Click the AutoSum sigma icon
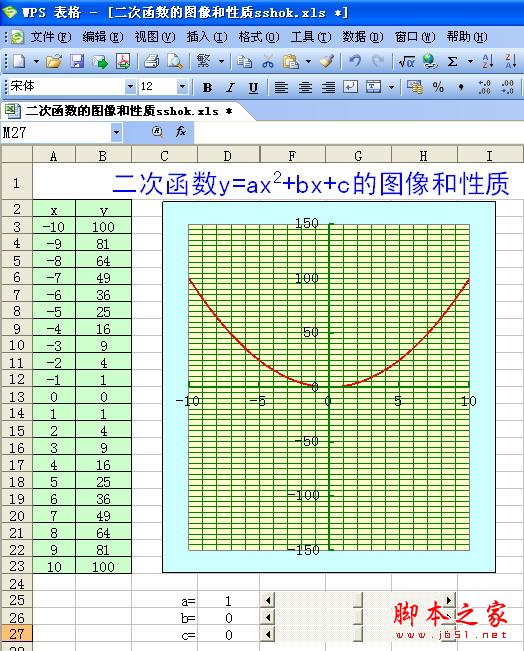This screenshot has width=524, height=651. [453, 62]
